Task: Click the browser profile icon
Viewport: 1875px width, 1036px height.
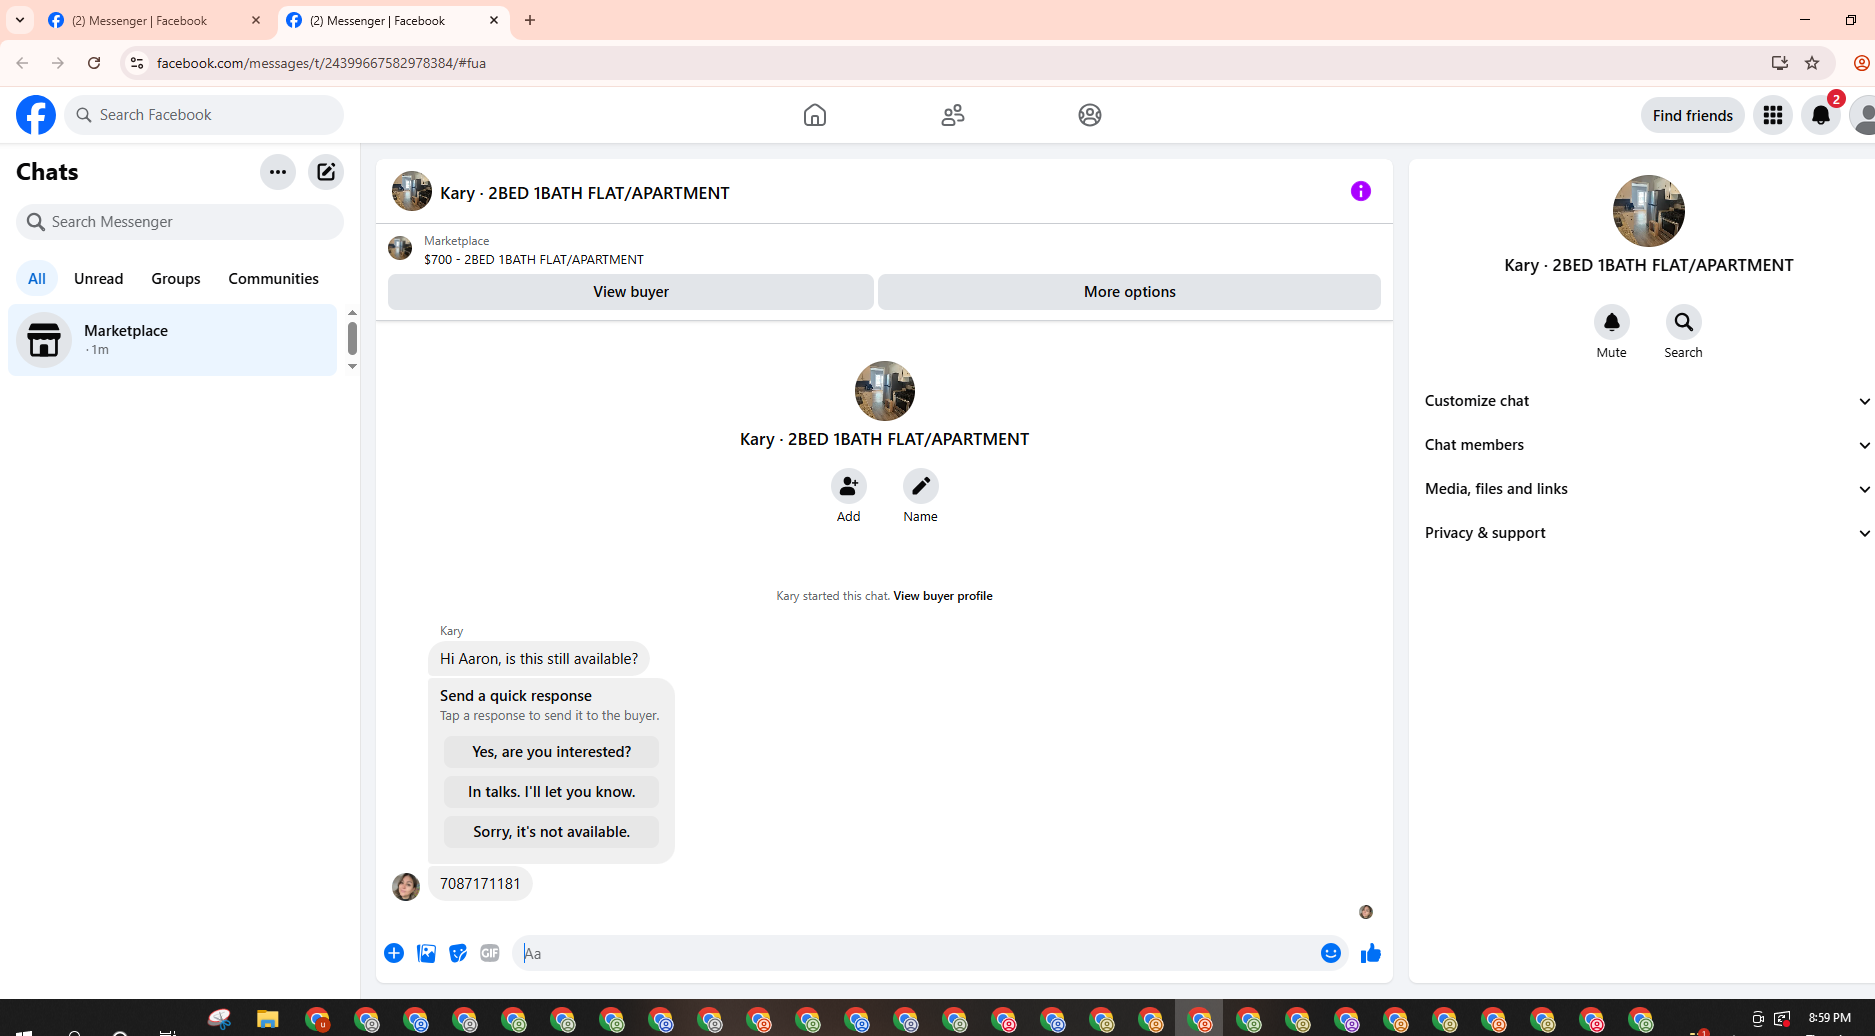Action: [x=1862, y=63]
